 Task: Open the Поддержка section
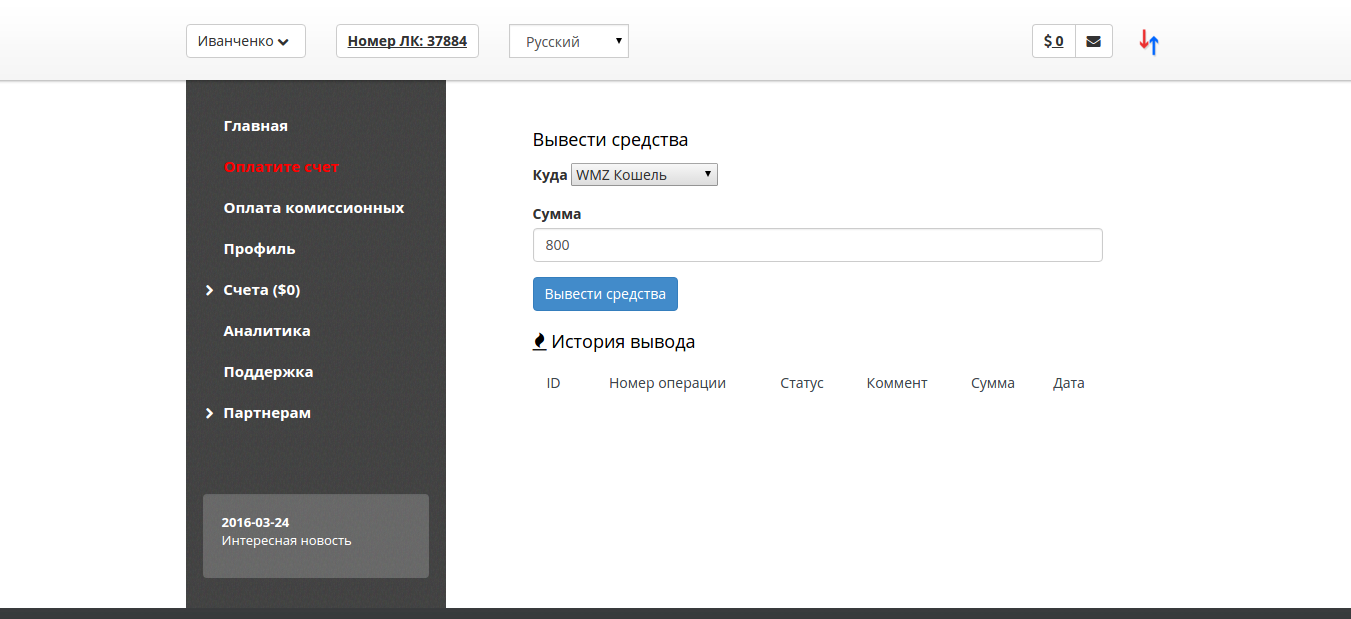[268, 372]
